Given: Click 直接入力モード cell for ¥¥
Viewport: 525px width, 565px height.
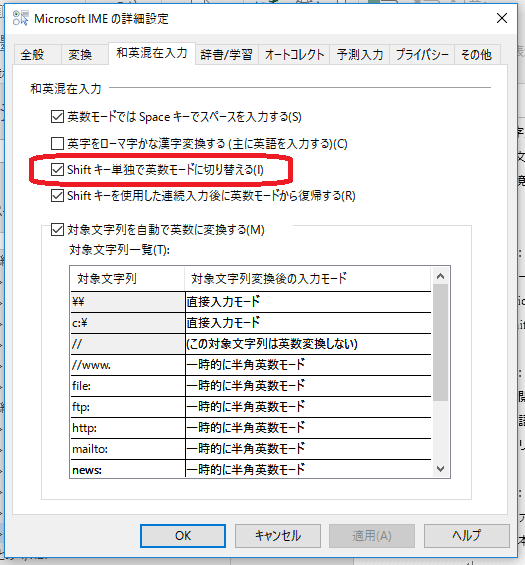Looking at the screenshot, I should coord(308,302).
